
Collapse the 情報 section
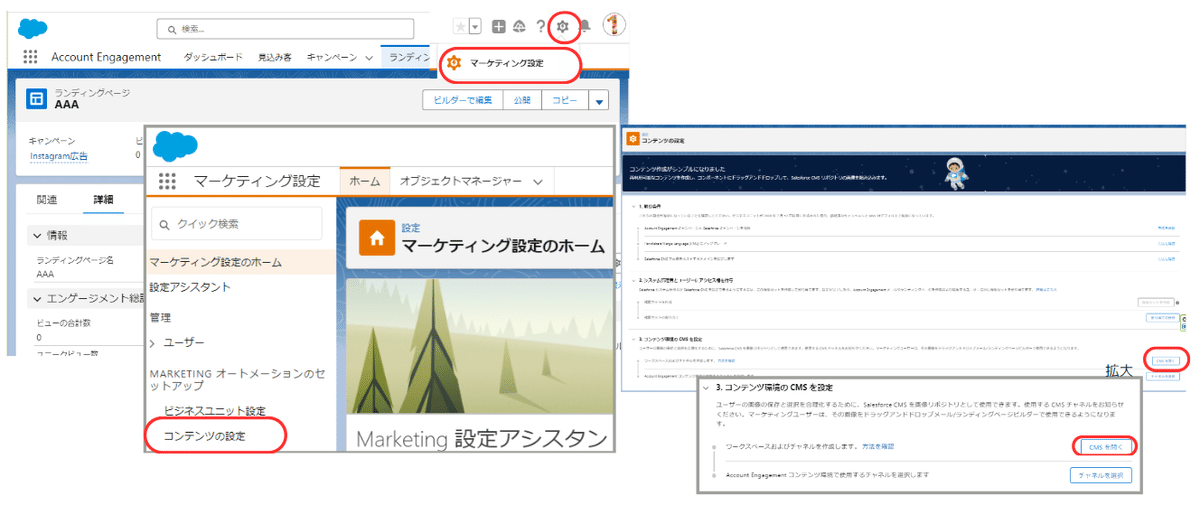36,235
